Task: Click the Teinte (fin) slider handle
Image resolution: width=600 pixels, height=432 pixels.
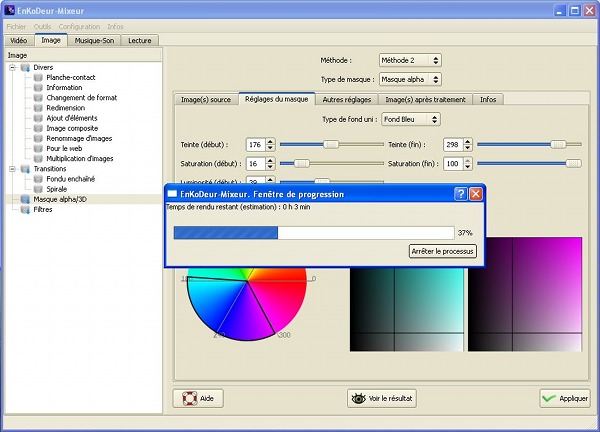Action: click(x=558, y=144)
